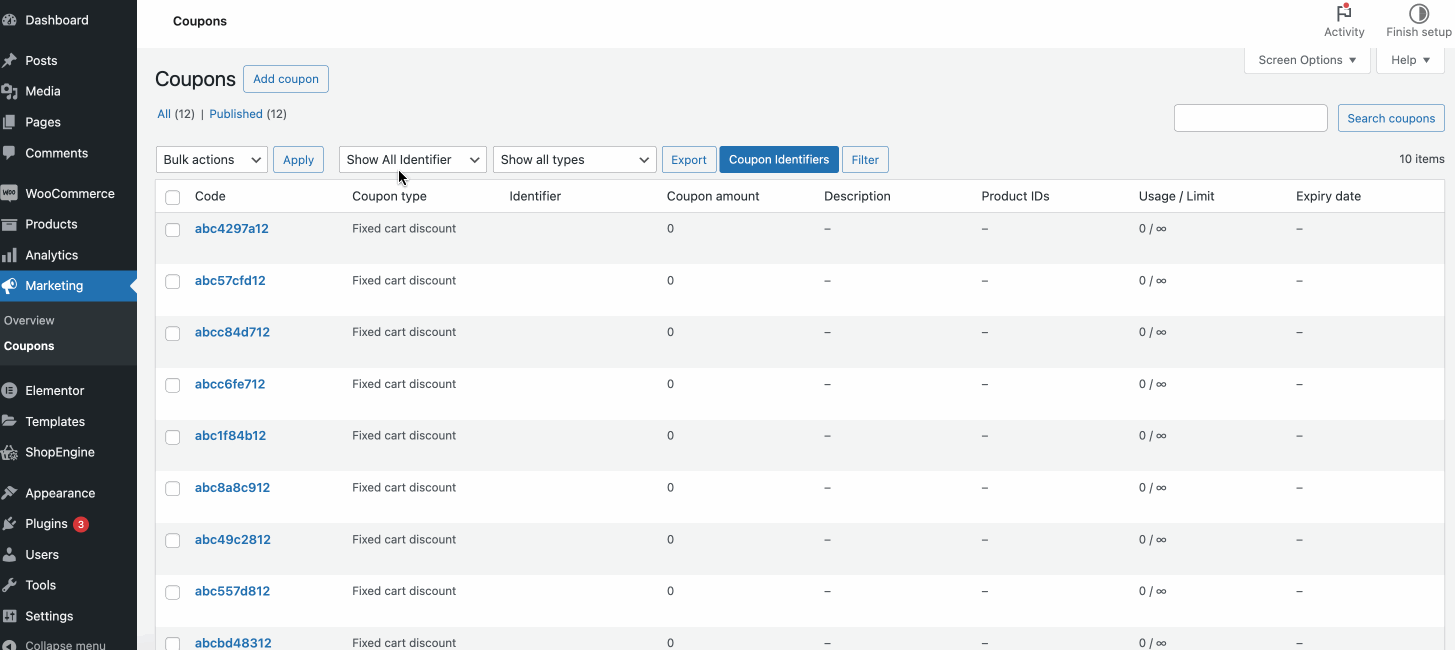Open the Show All Identifier dropdown
Viewport: 1455px width, 650px height.
[413, 160]
